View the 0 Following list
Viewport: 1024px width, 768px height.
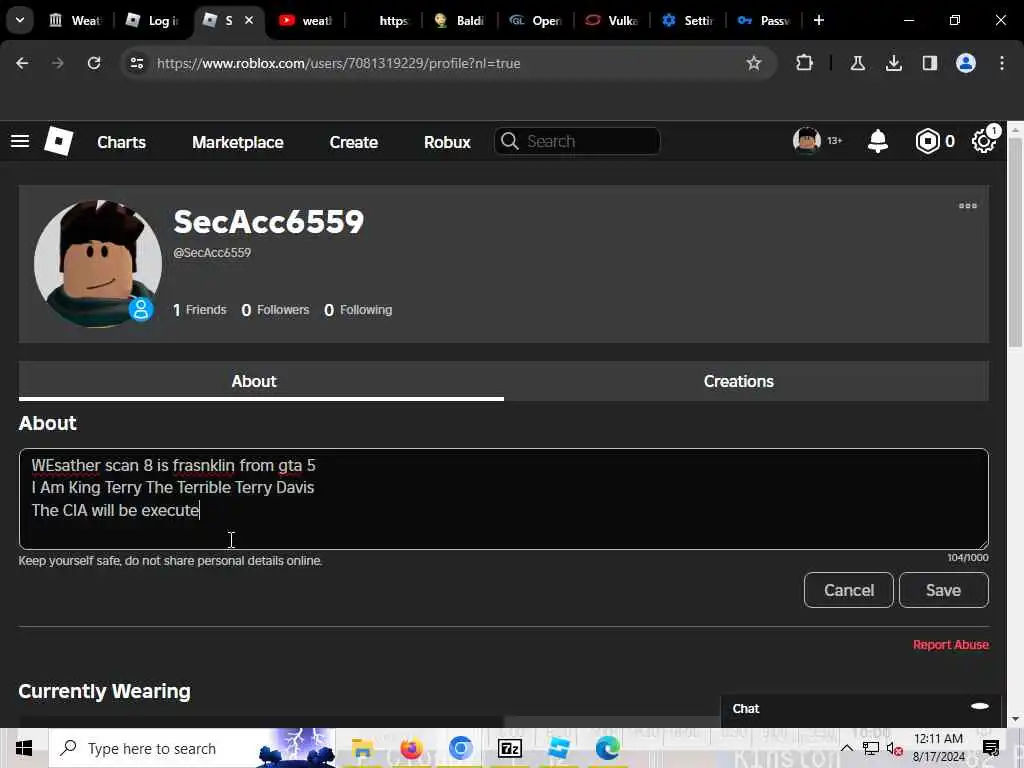pos(358,310)
